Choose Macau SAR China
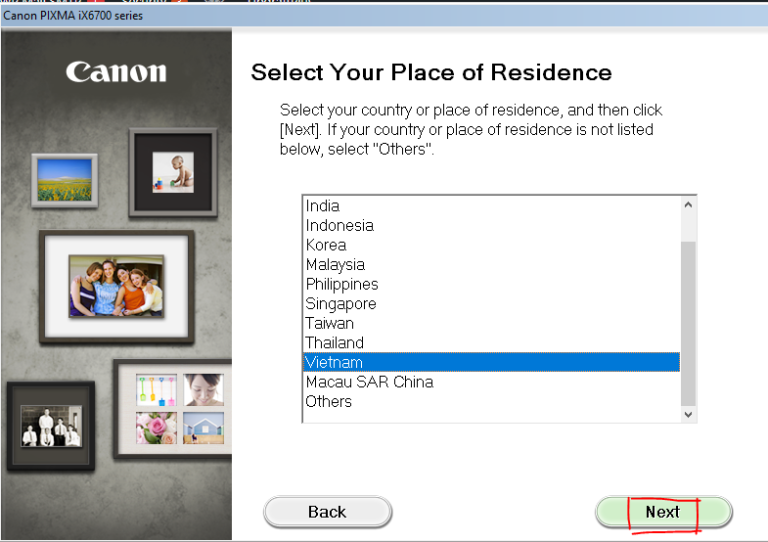 click(x=369, y=382)
